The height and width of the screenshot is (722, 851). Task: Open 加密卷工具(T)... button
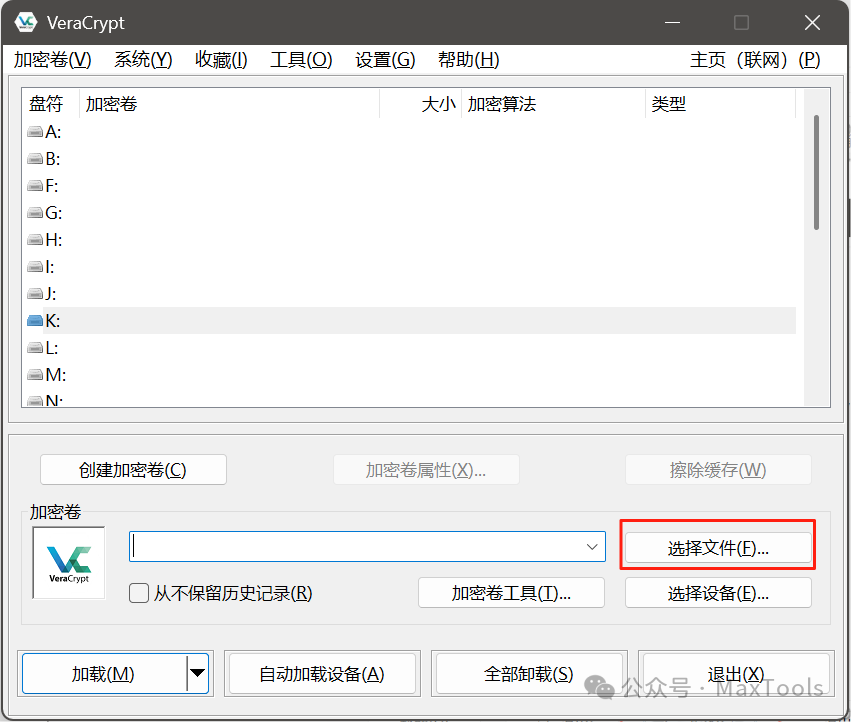point(511,593)
